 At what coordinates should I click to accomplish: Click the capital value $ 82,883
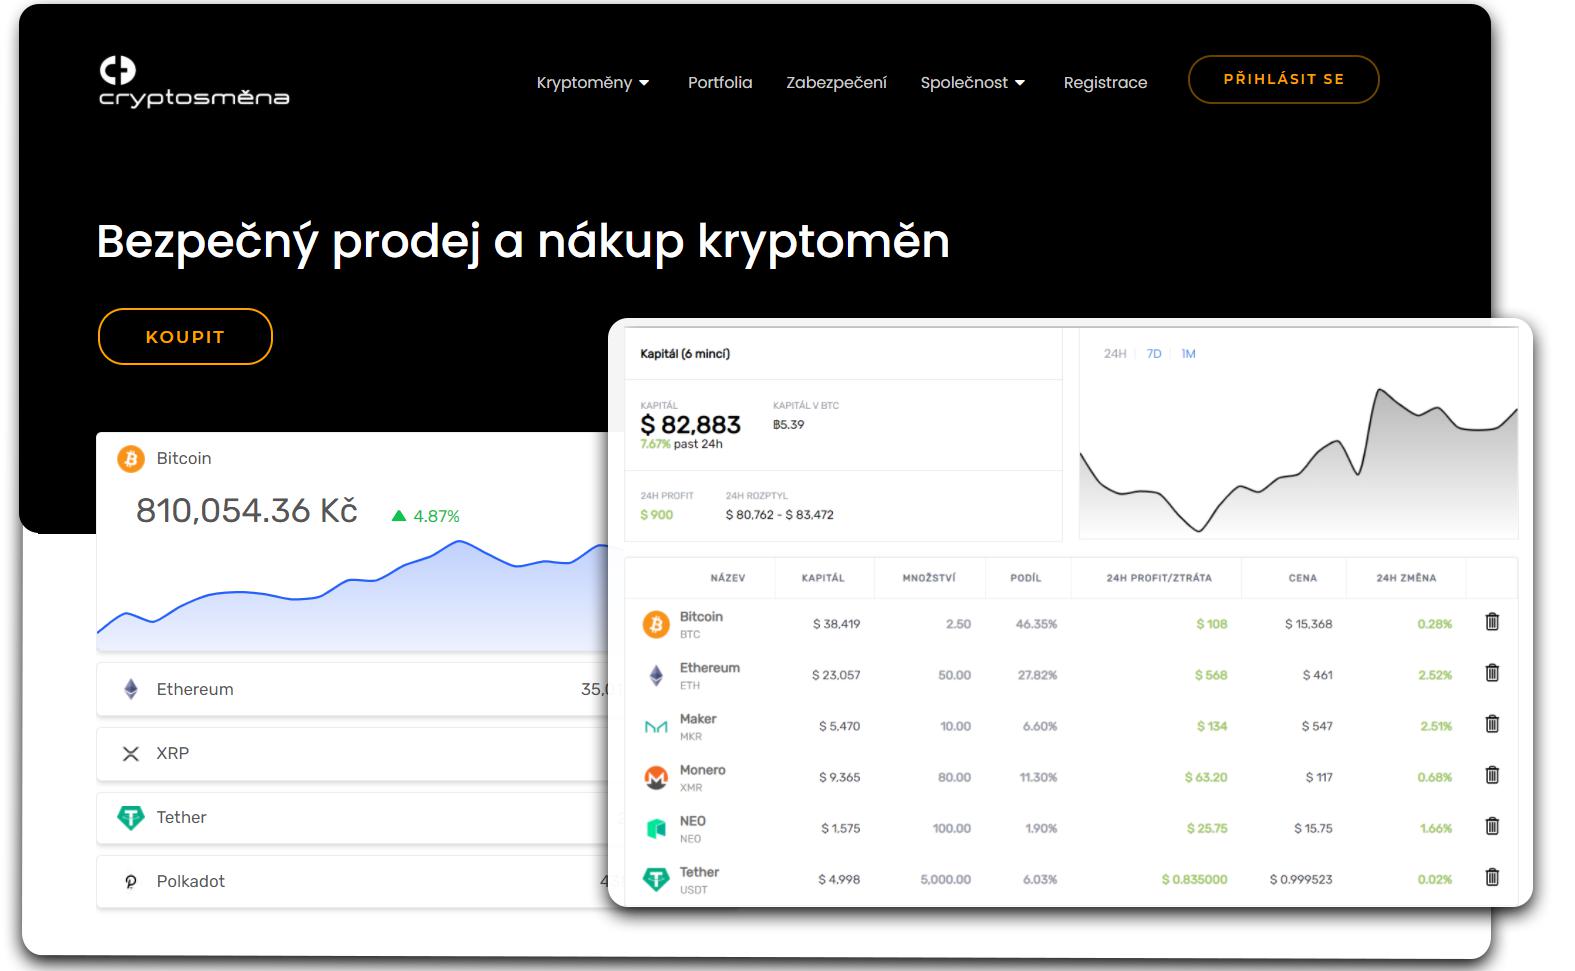(x=690, y=425)
